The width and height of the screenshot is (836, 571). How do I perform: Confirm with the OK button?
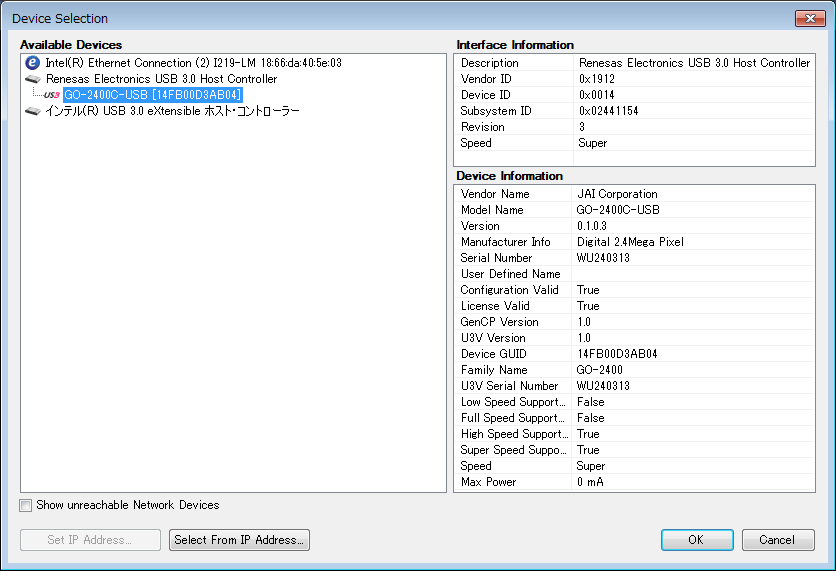click(x=697, y=540)
